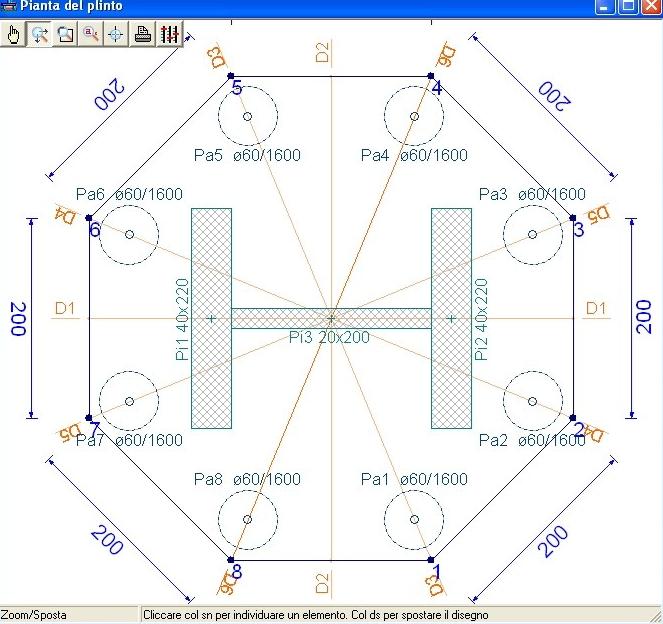Select pile Pa2 center circle
663x624 pixels.
click(533, 401)
